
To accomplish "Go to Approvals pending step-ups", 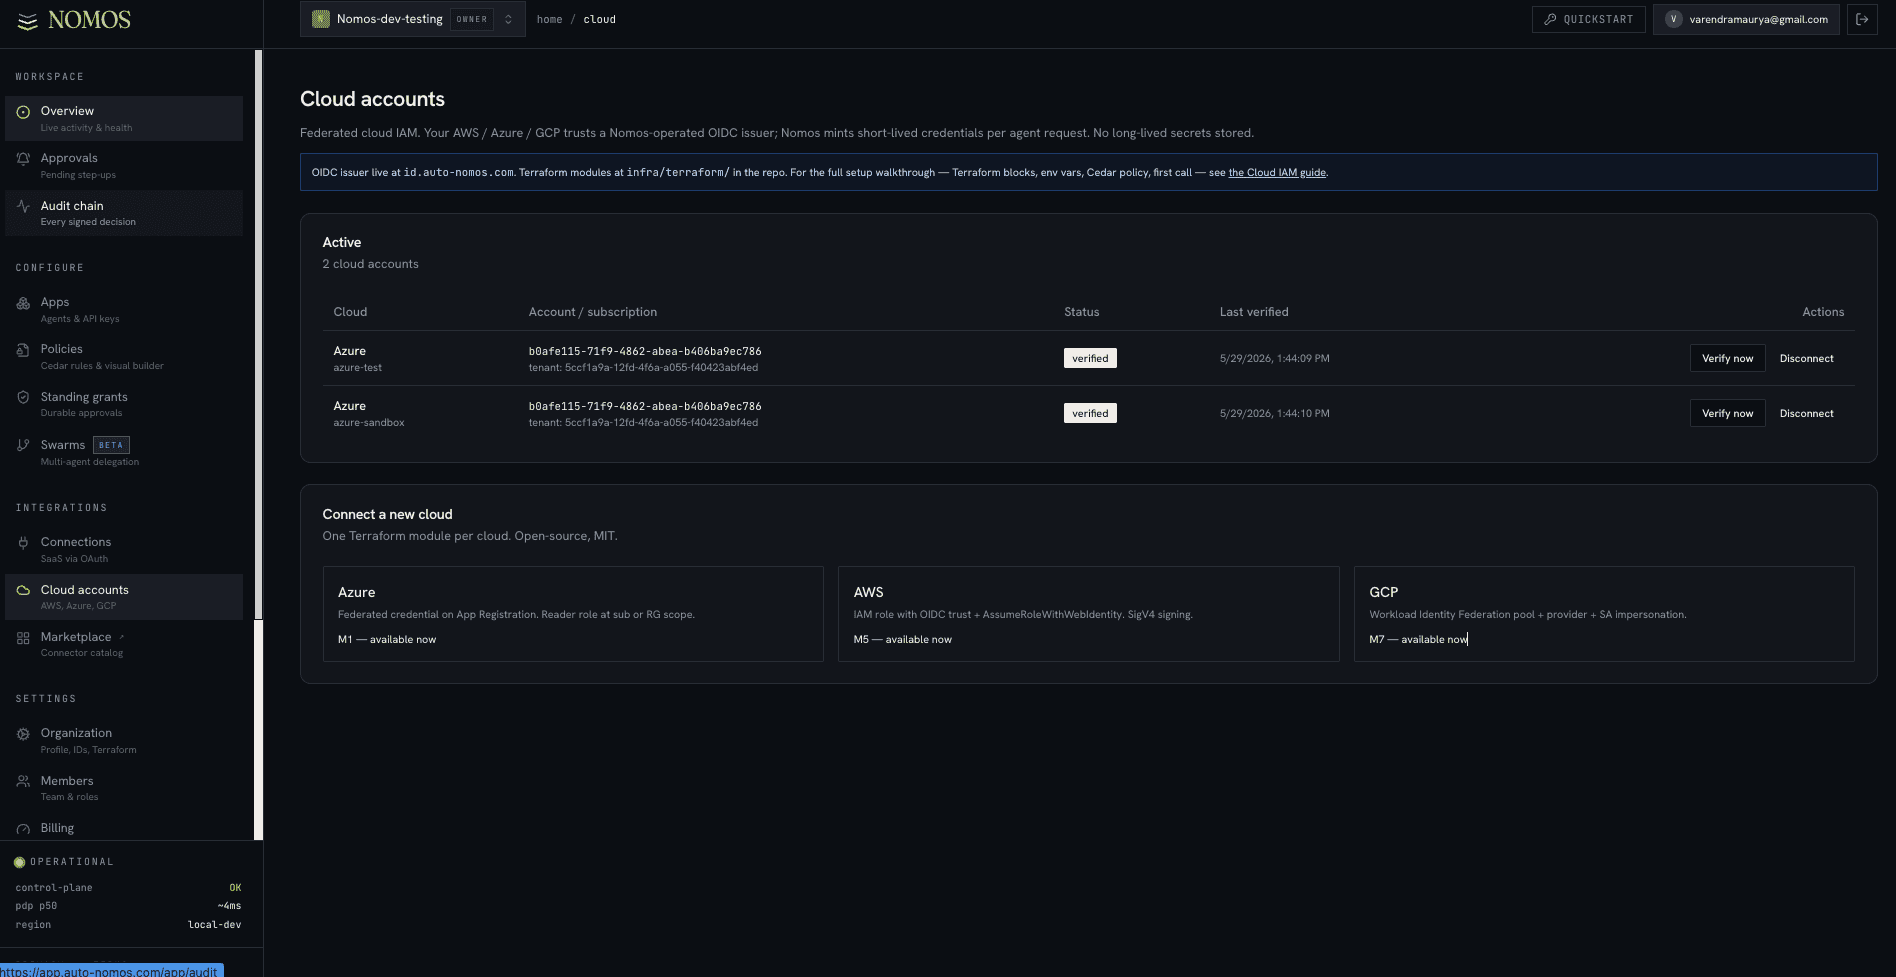I will tap(124, 165).
